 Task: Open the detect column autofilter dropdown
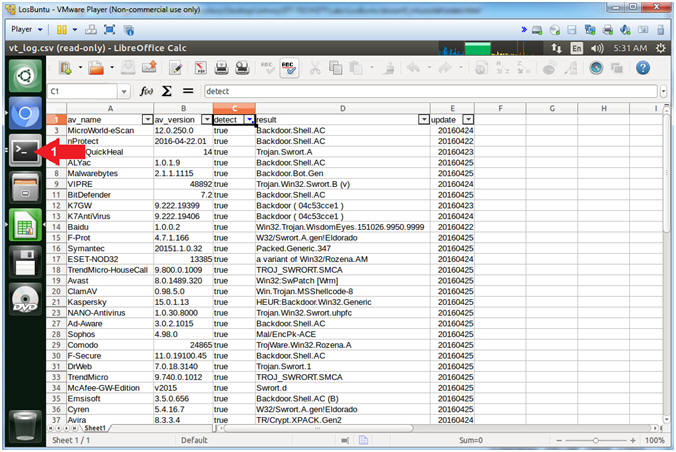coord(250,119)
